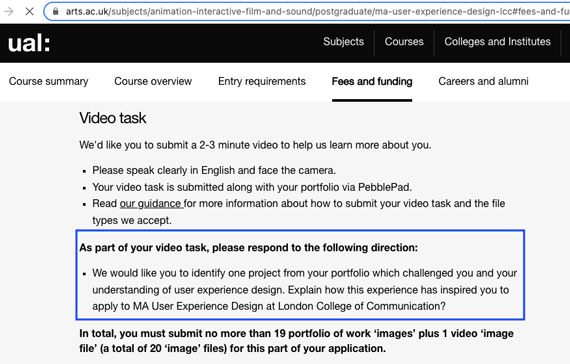Click the browser forward arrow
The width and height of the screenshot is (570, 364).
click(8, 12)
